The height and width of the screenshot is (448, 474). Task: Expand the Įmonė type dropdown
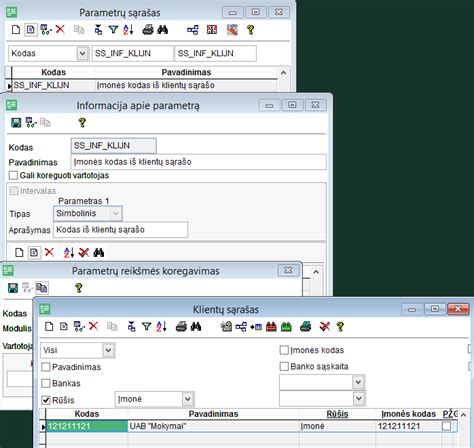188,399
